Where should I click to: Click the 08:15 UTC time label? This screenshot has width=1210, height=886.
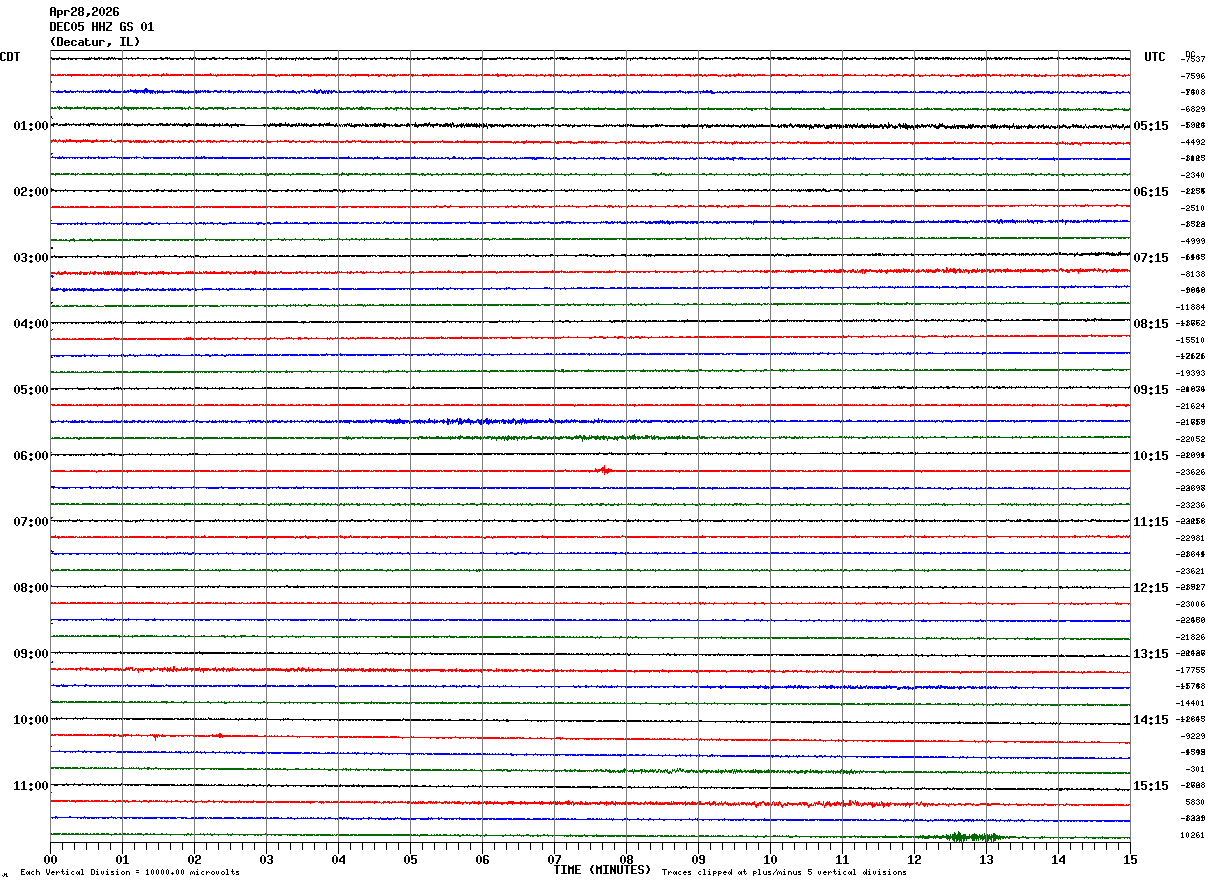pyautogui.click(x=1152, y=324)
